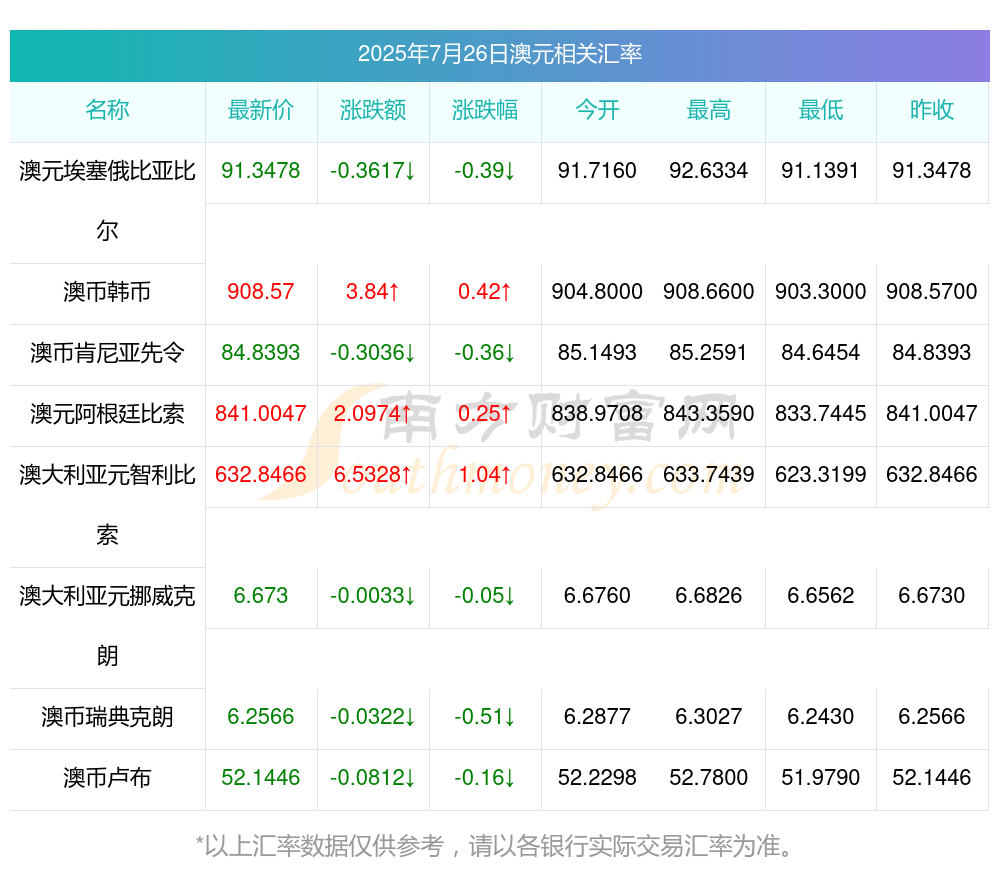Image resolution: width=1000 pixels, height=877 pixels.
Task: Click change amount 6.5328↑
Action: [x=373, y=475]
